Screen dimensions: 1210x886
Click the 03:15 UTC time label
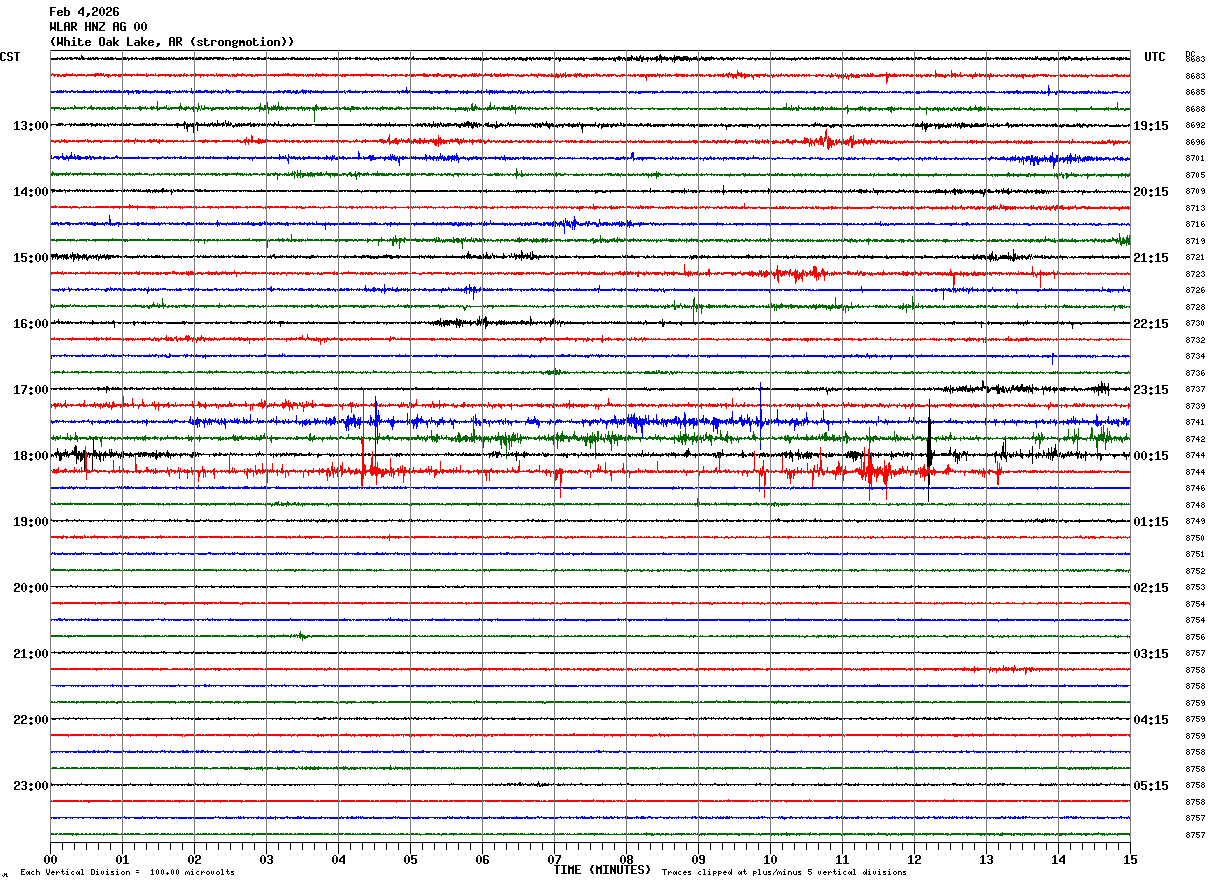click(1151, 654)
